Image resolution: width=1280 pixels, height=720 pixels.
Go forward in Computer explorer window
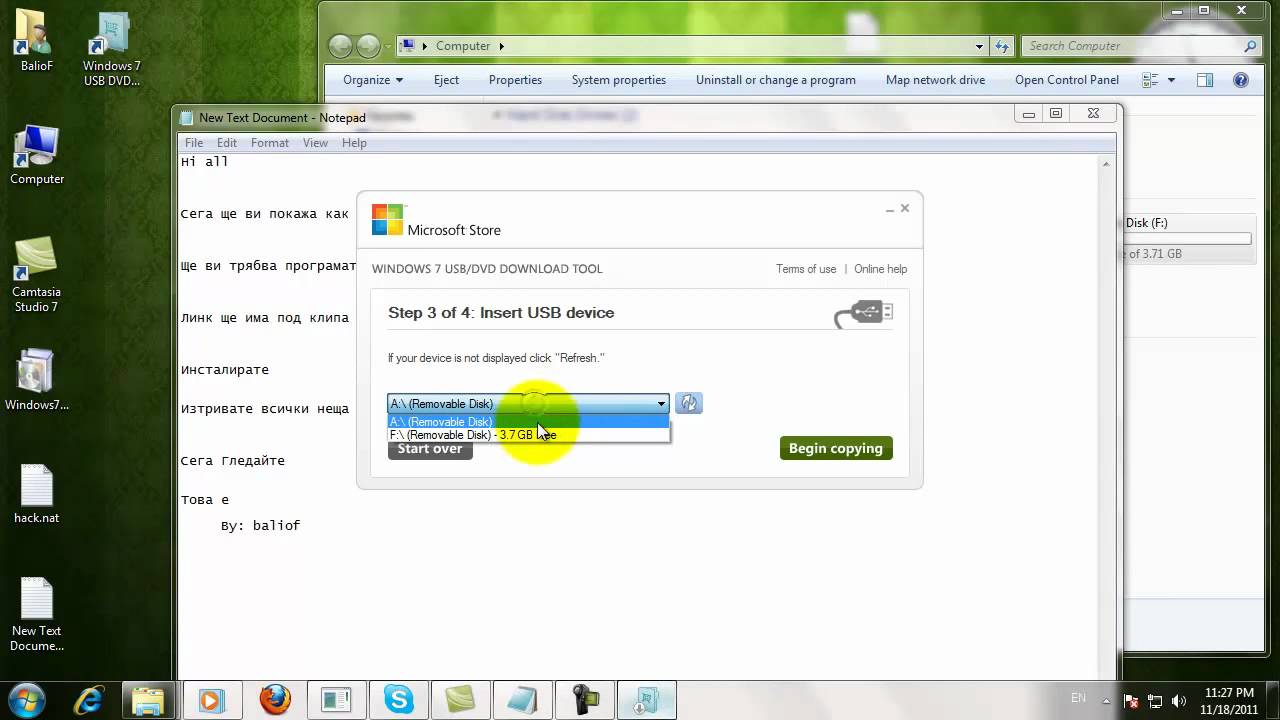368,46
